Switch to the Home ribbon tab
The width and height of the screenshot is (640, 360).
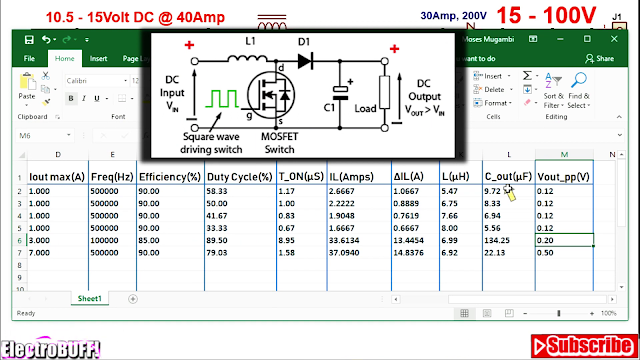point(64,58)
